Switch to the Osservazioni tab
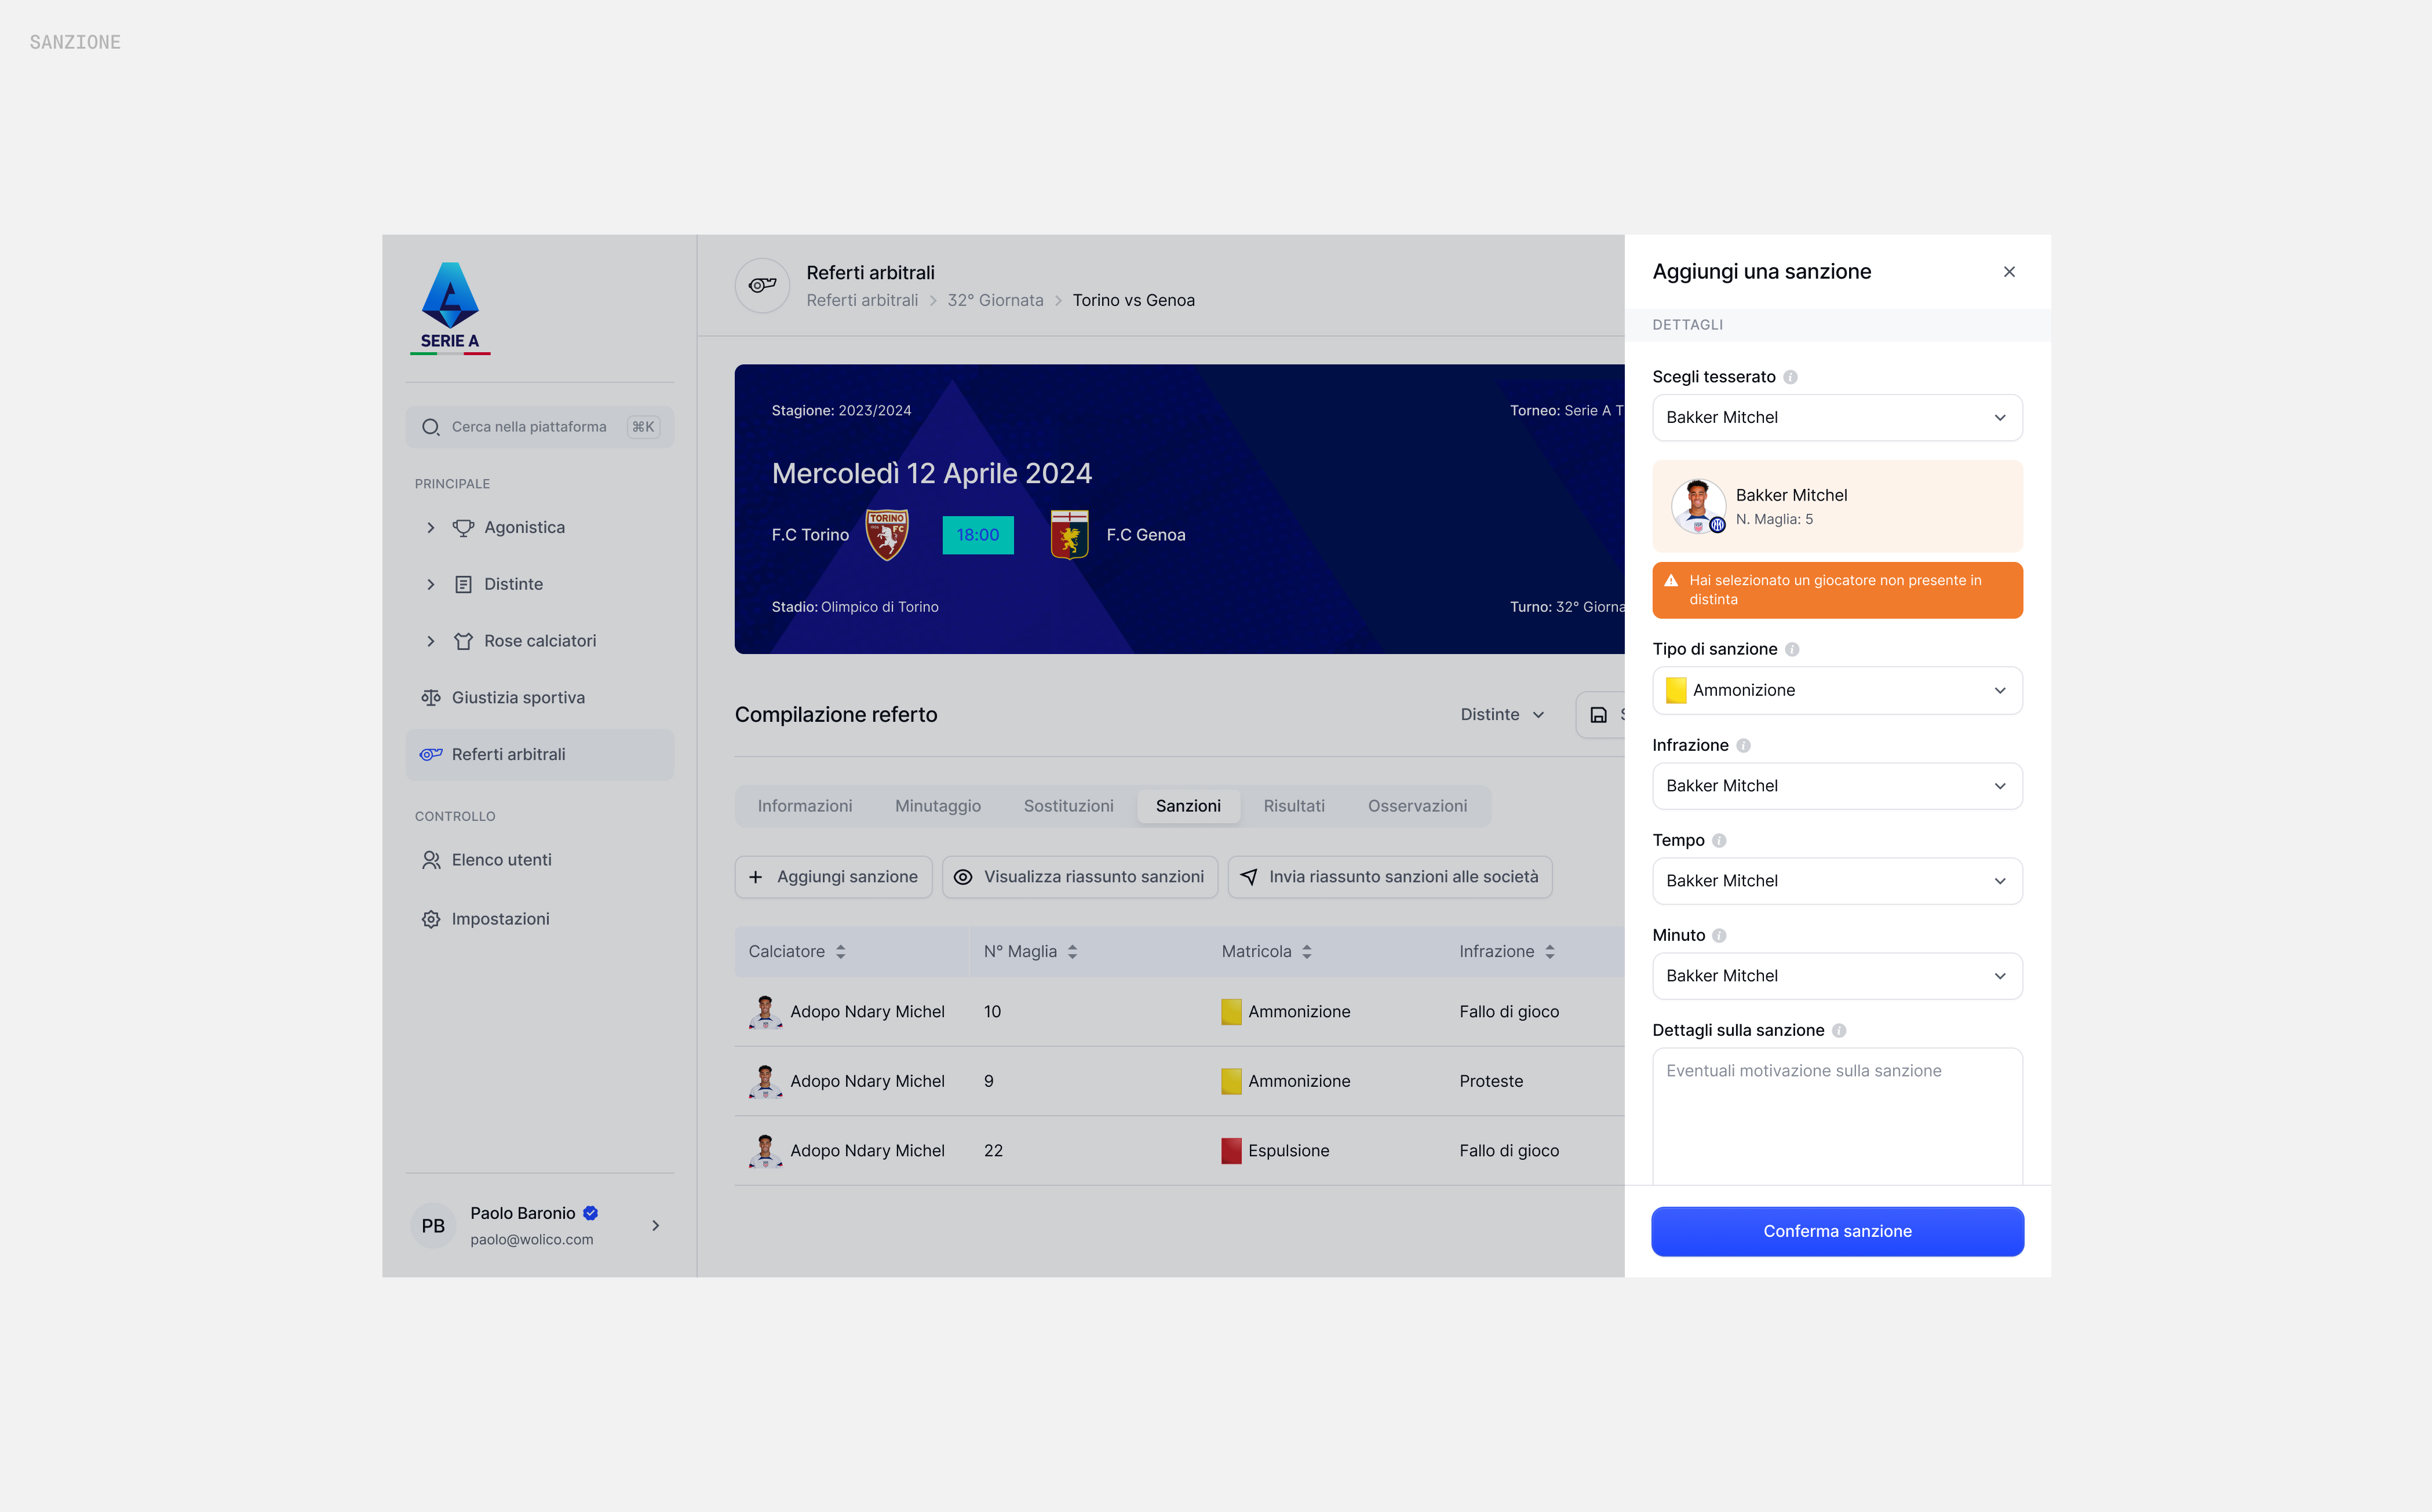 point(1417,806)
